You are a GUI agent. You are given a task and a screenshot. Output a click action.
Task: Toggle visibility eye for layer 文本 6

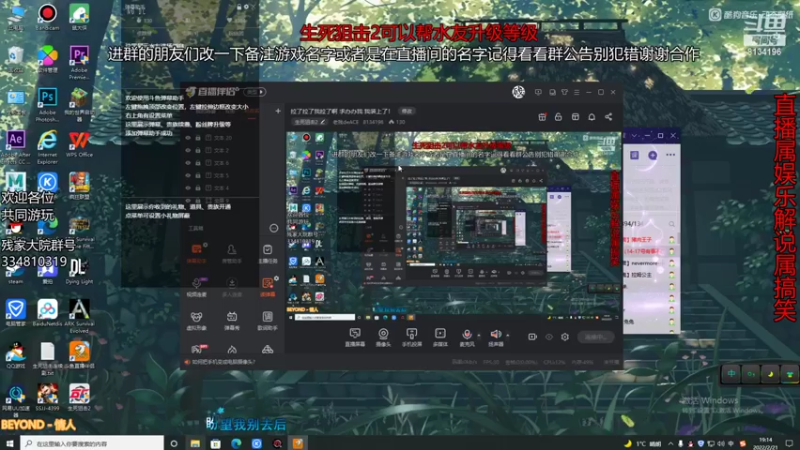click(188, 163)
